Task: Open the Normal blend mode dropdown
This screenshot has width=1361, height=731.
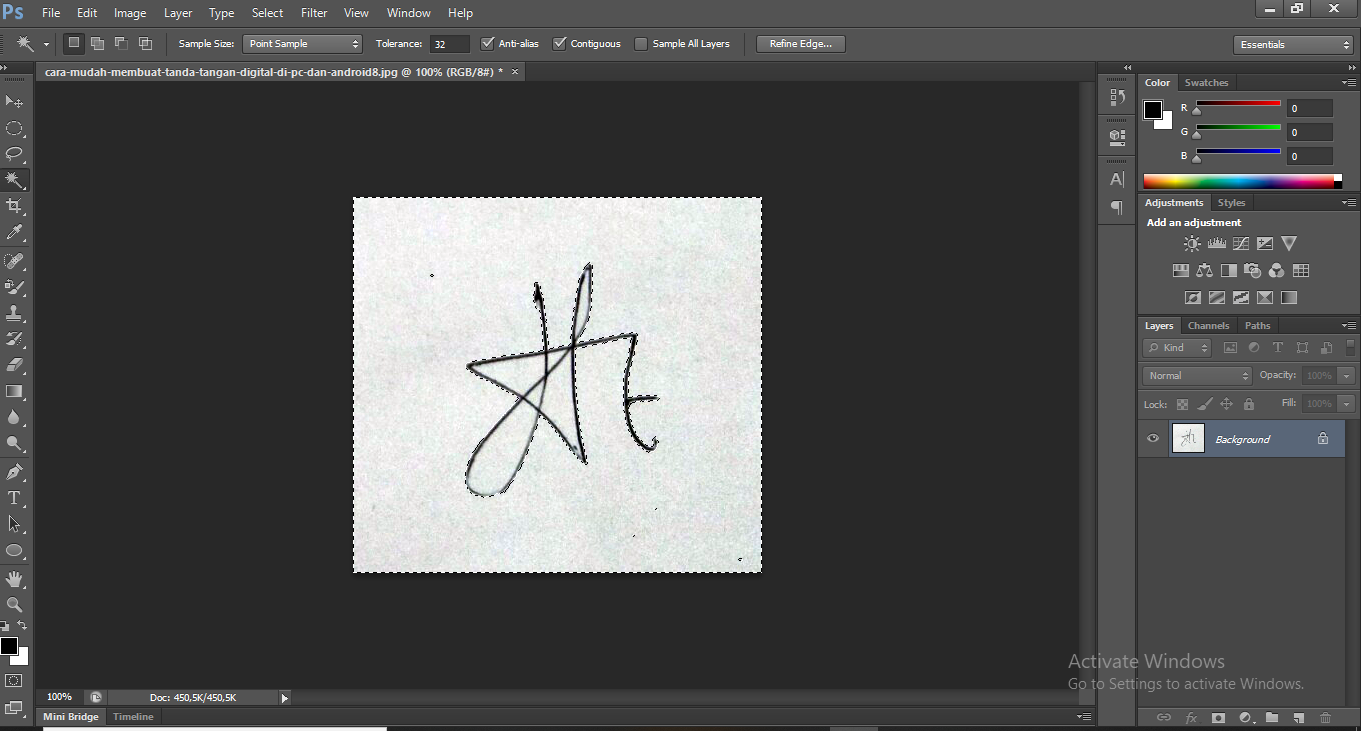Action: point(1197,376)
